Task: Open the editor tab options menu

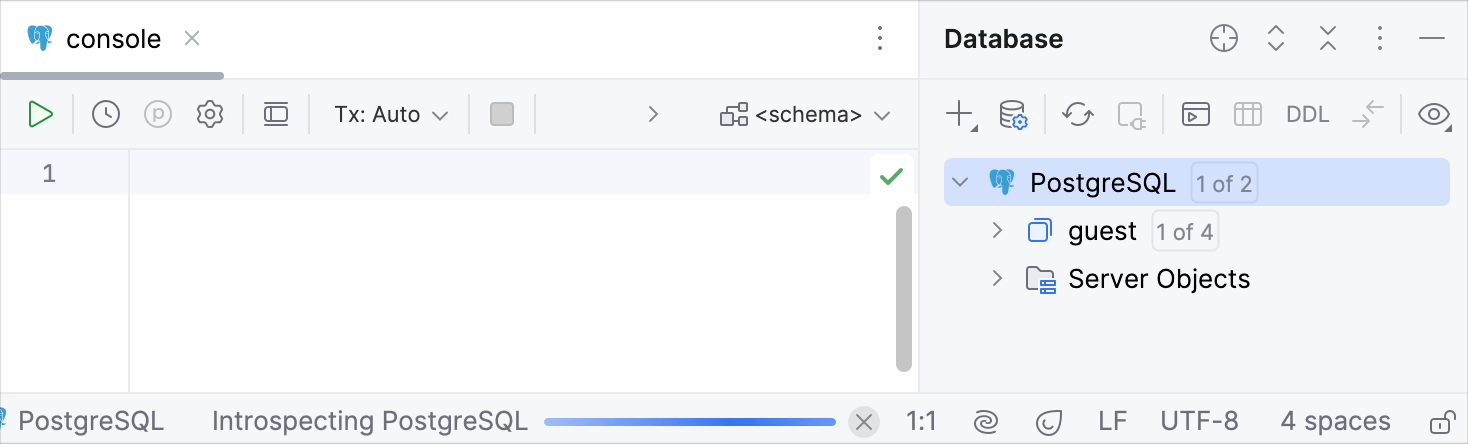Action: pyautogui.click(x=880, y=39)
